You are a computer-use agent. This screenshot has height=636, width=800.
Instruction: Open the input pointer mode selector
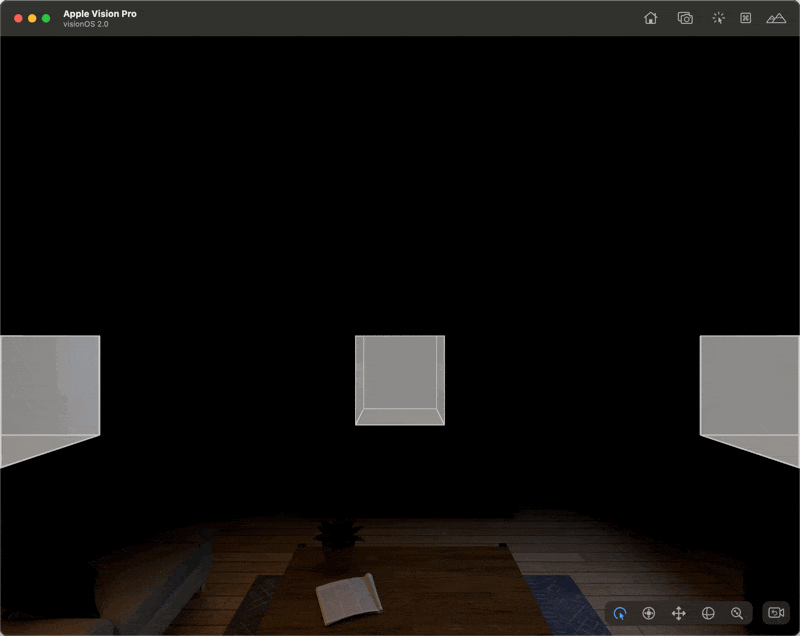point(718,18)
